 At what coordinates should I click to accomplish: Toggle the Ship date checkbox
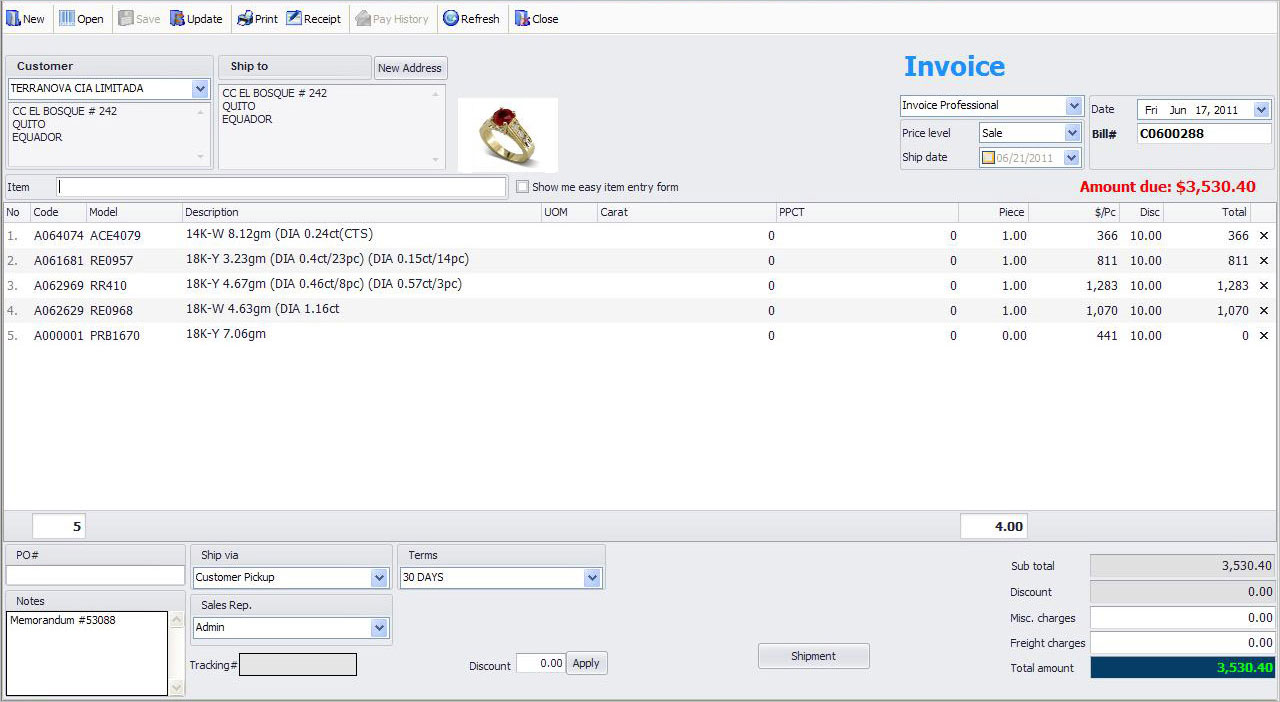988,157
